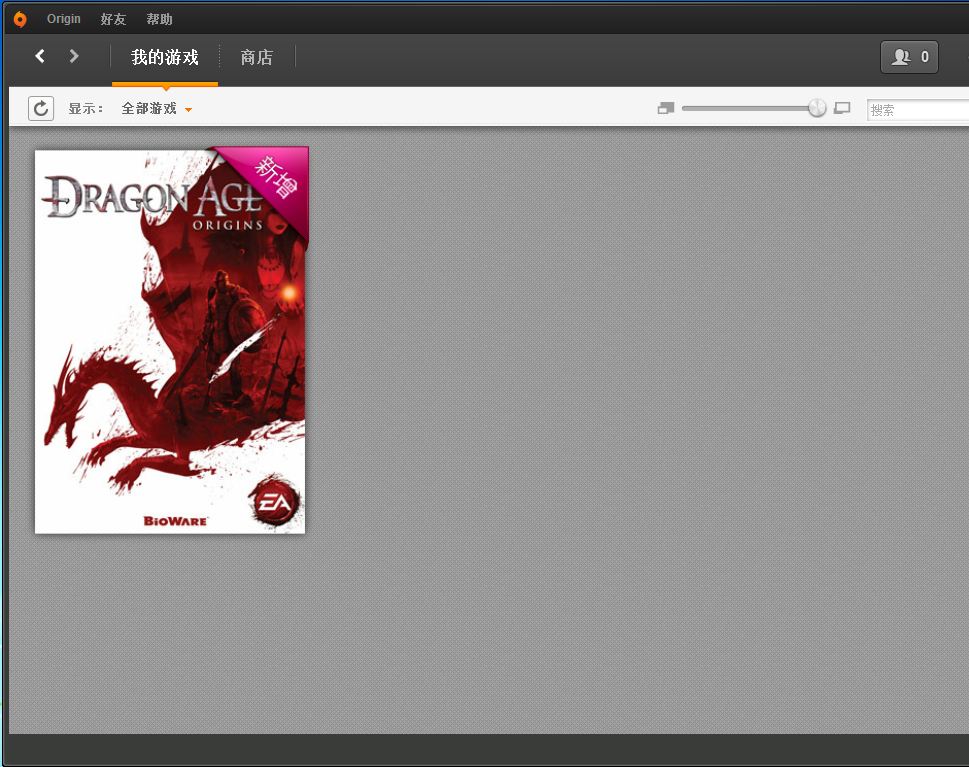969x767 pixels.
Task: Open the friends list button showing 0
Action: 909,57
